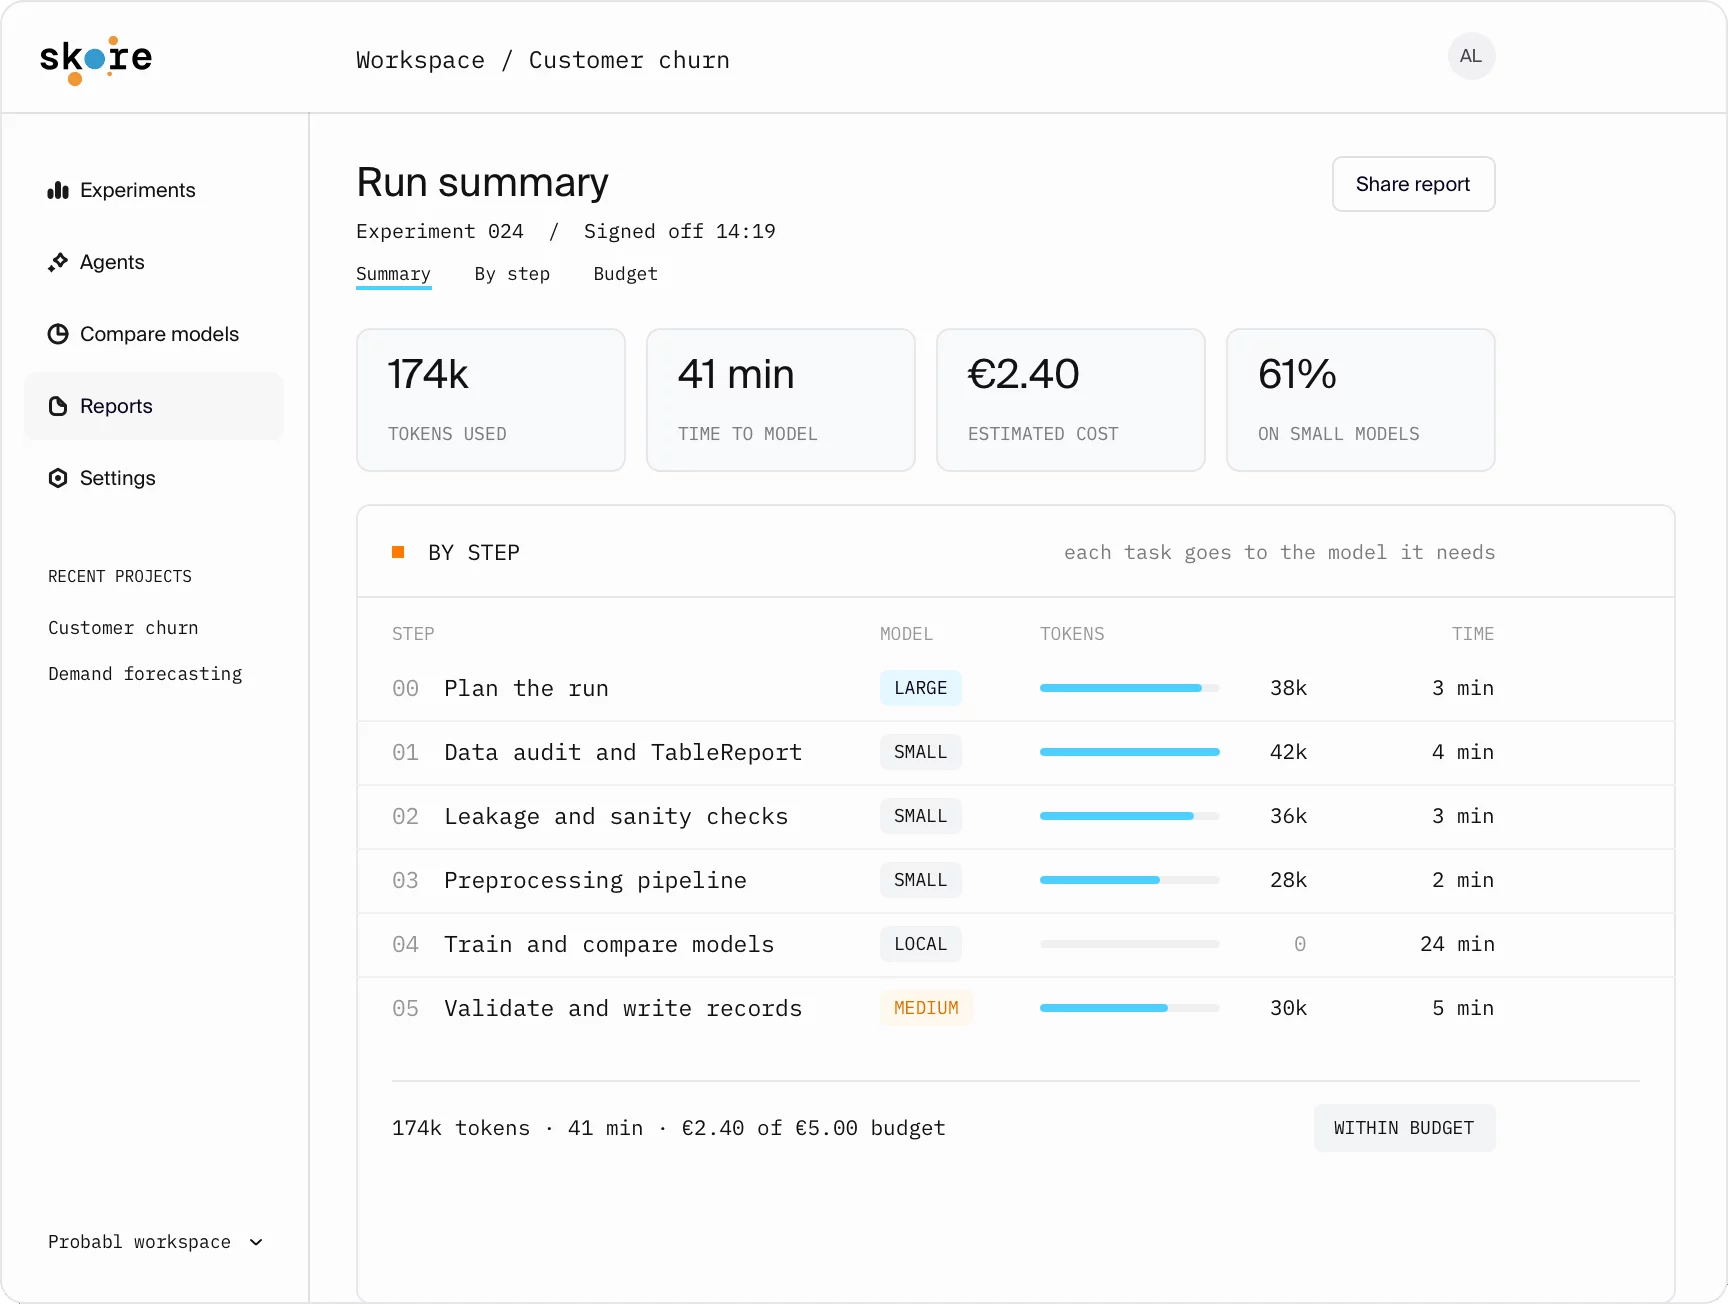Viewport: 1728px width, 1304px height.
Task: Click the 24 min time value
Action: click(1457, 944)
